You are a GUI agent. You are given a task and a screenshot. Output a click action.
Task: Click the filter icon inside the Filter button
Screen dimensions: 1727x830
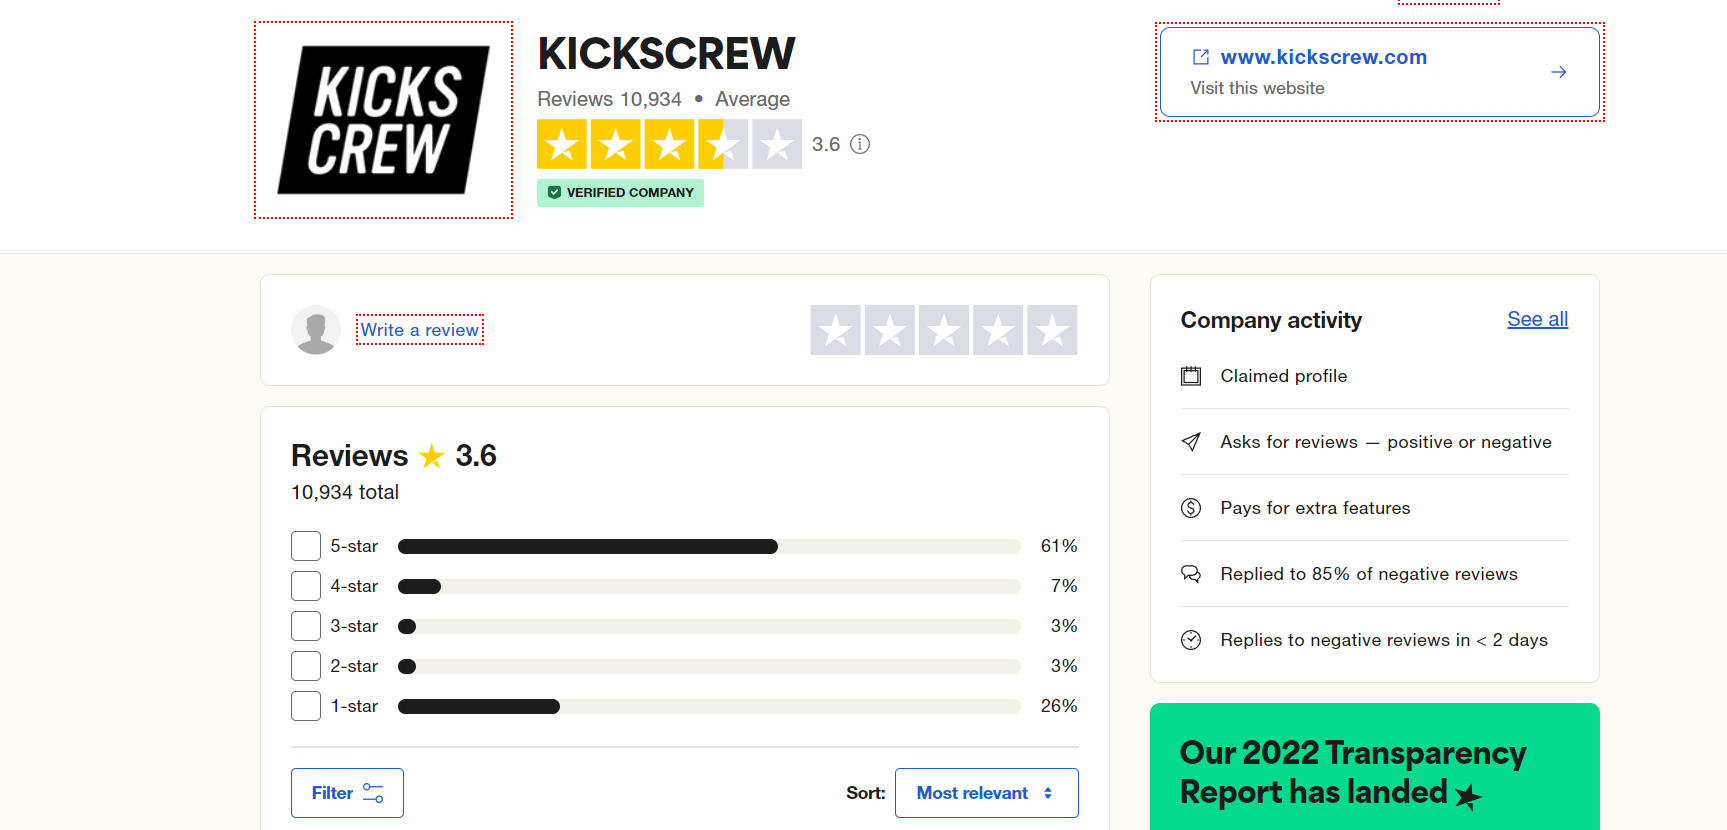coord(373,792)
